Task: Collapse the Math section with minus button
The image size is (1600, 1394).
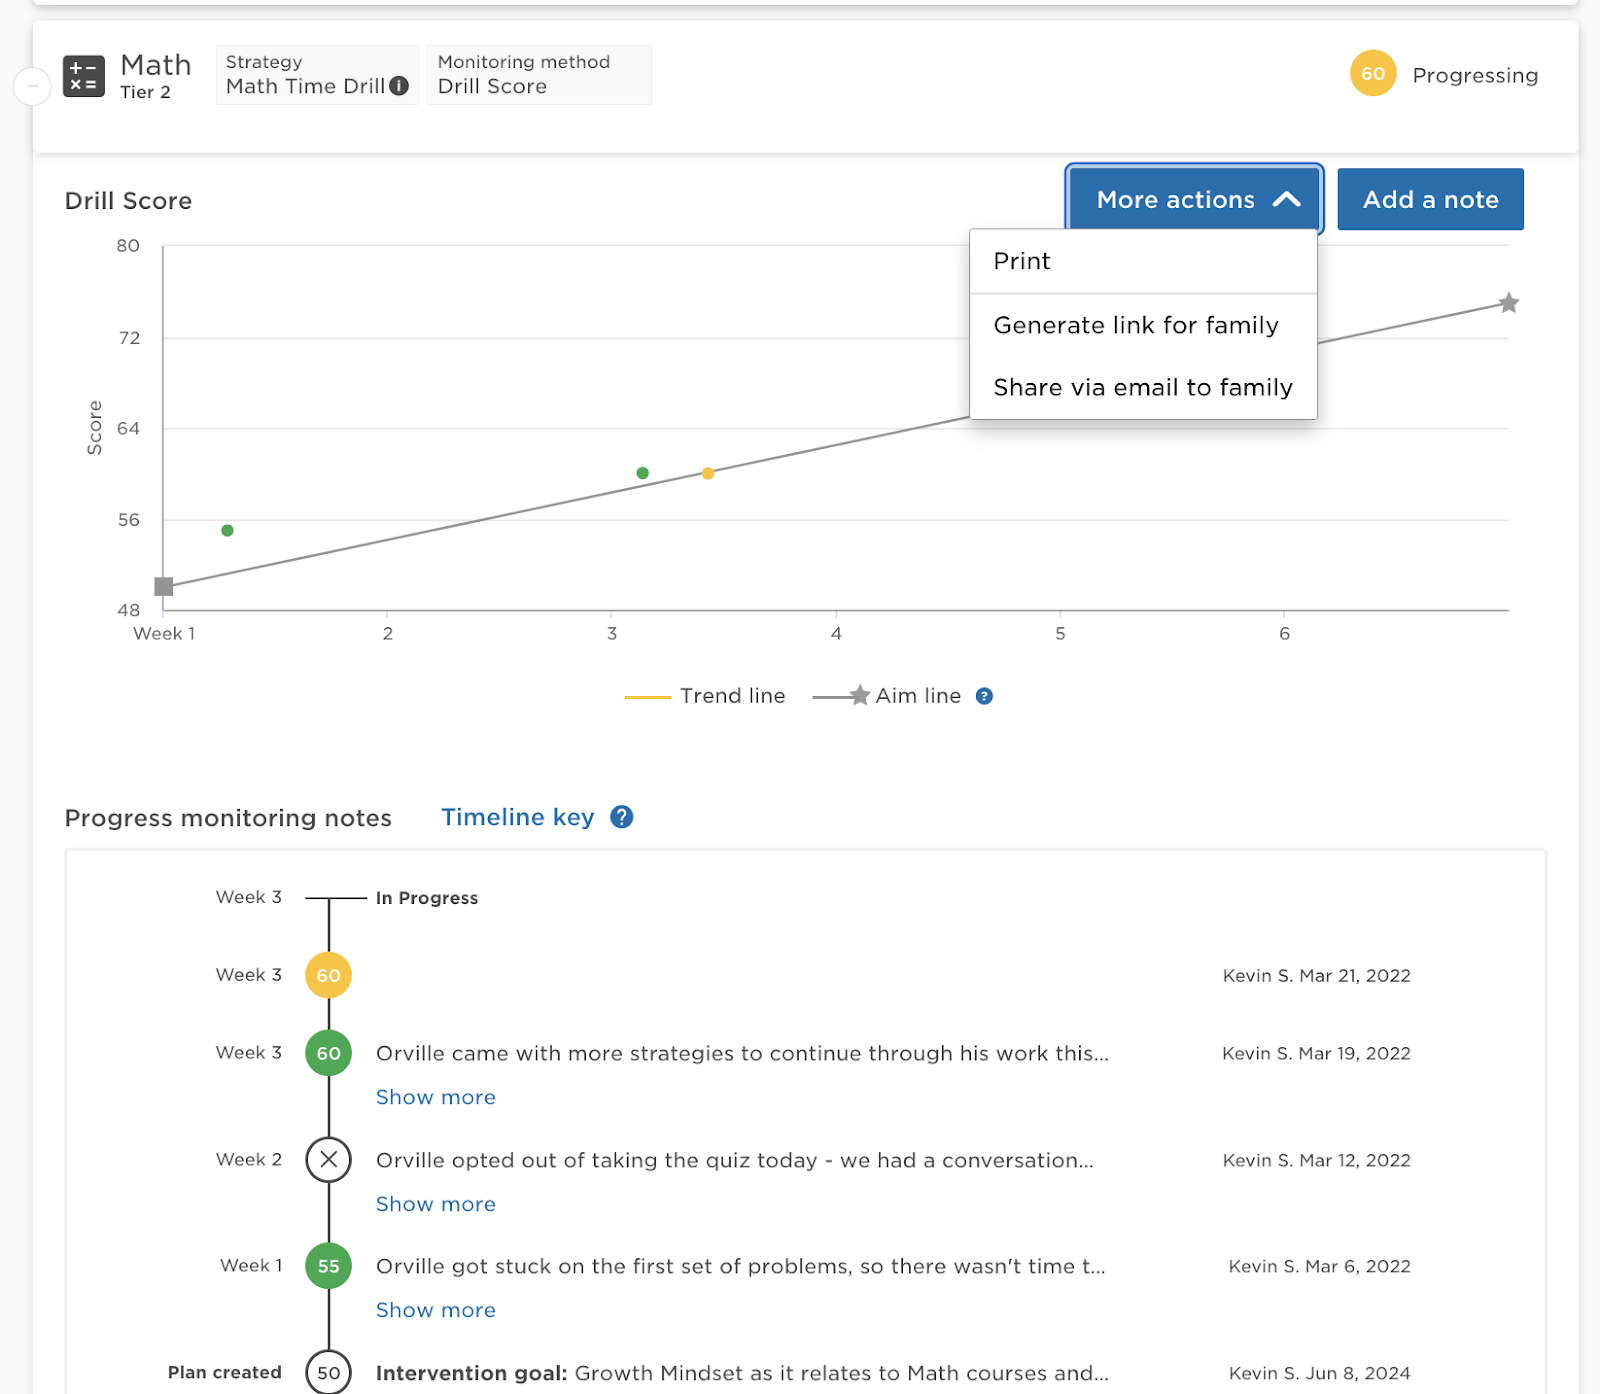Action: click(x=32, y=86)
